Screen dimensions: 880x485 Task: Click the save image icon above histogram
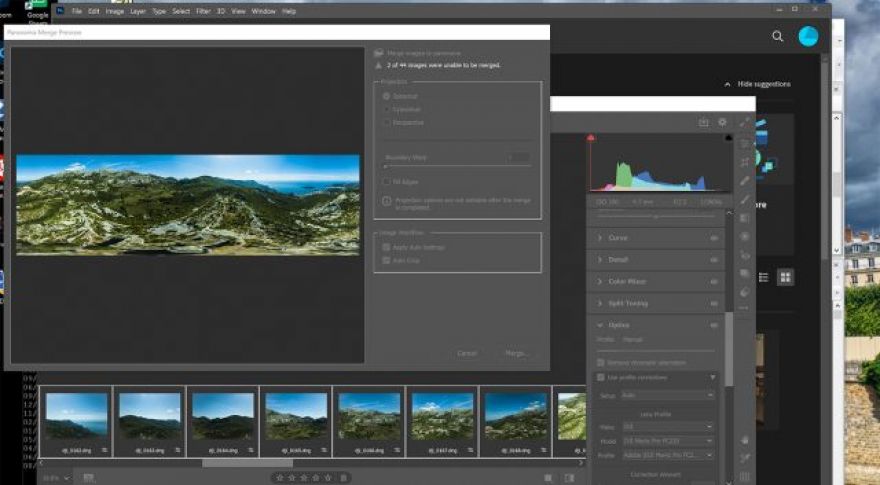703,122
